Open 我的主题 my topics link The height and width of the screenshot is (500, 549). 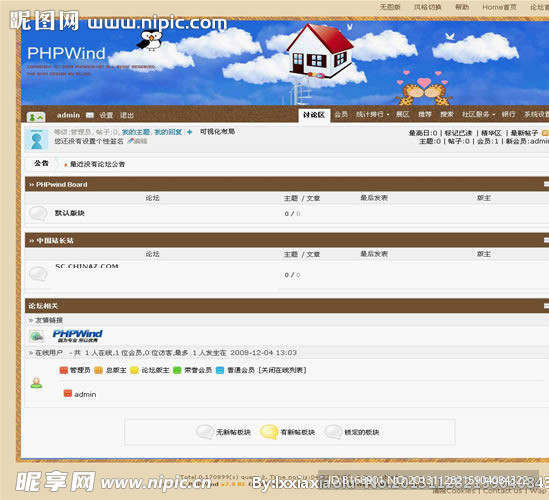click(136, 132)
